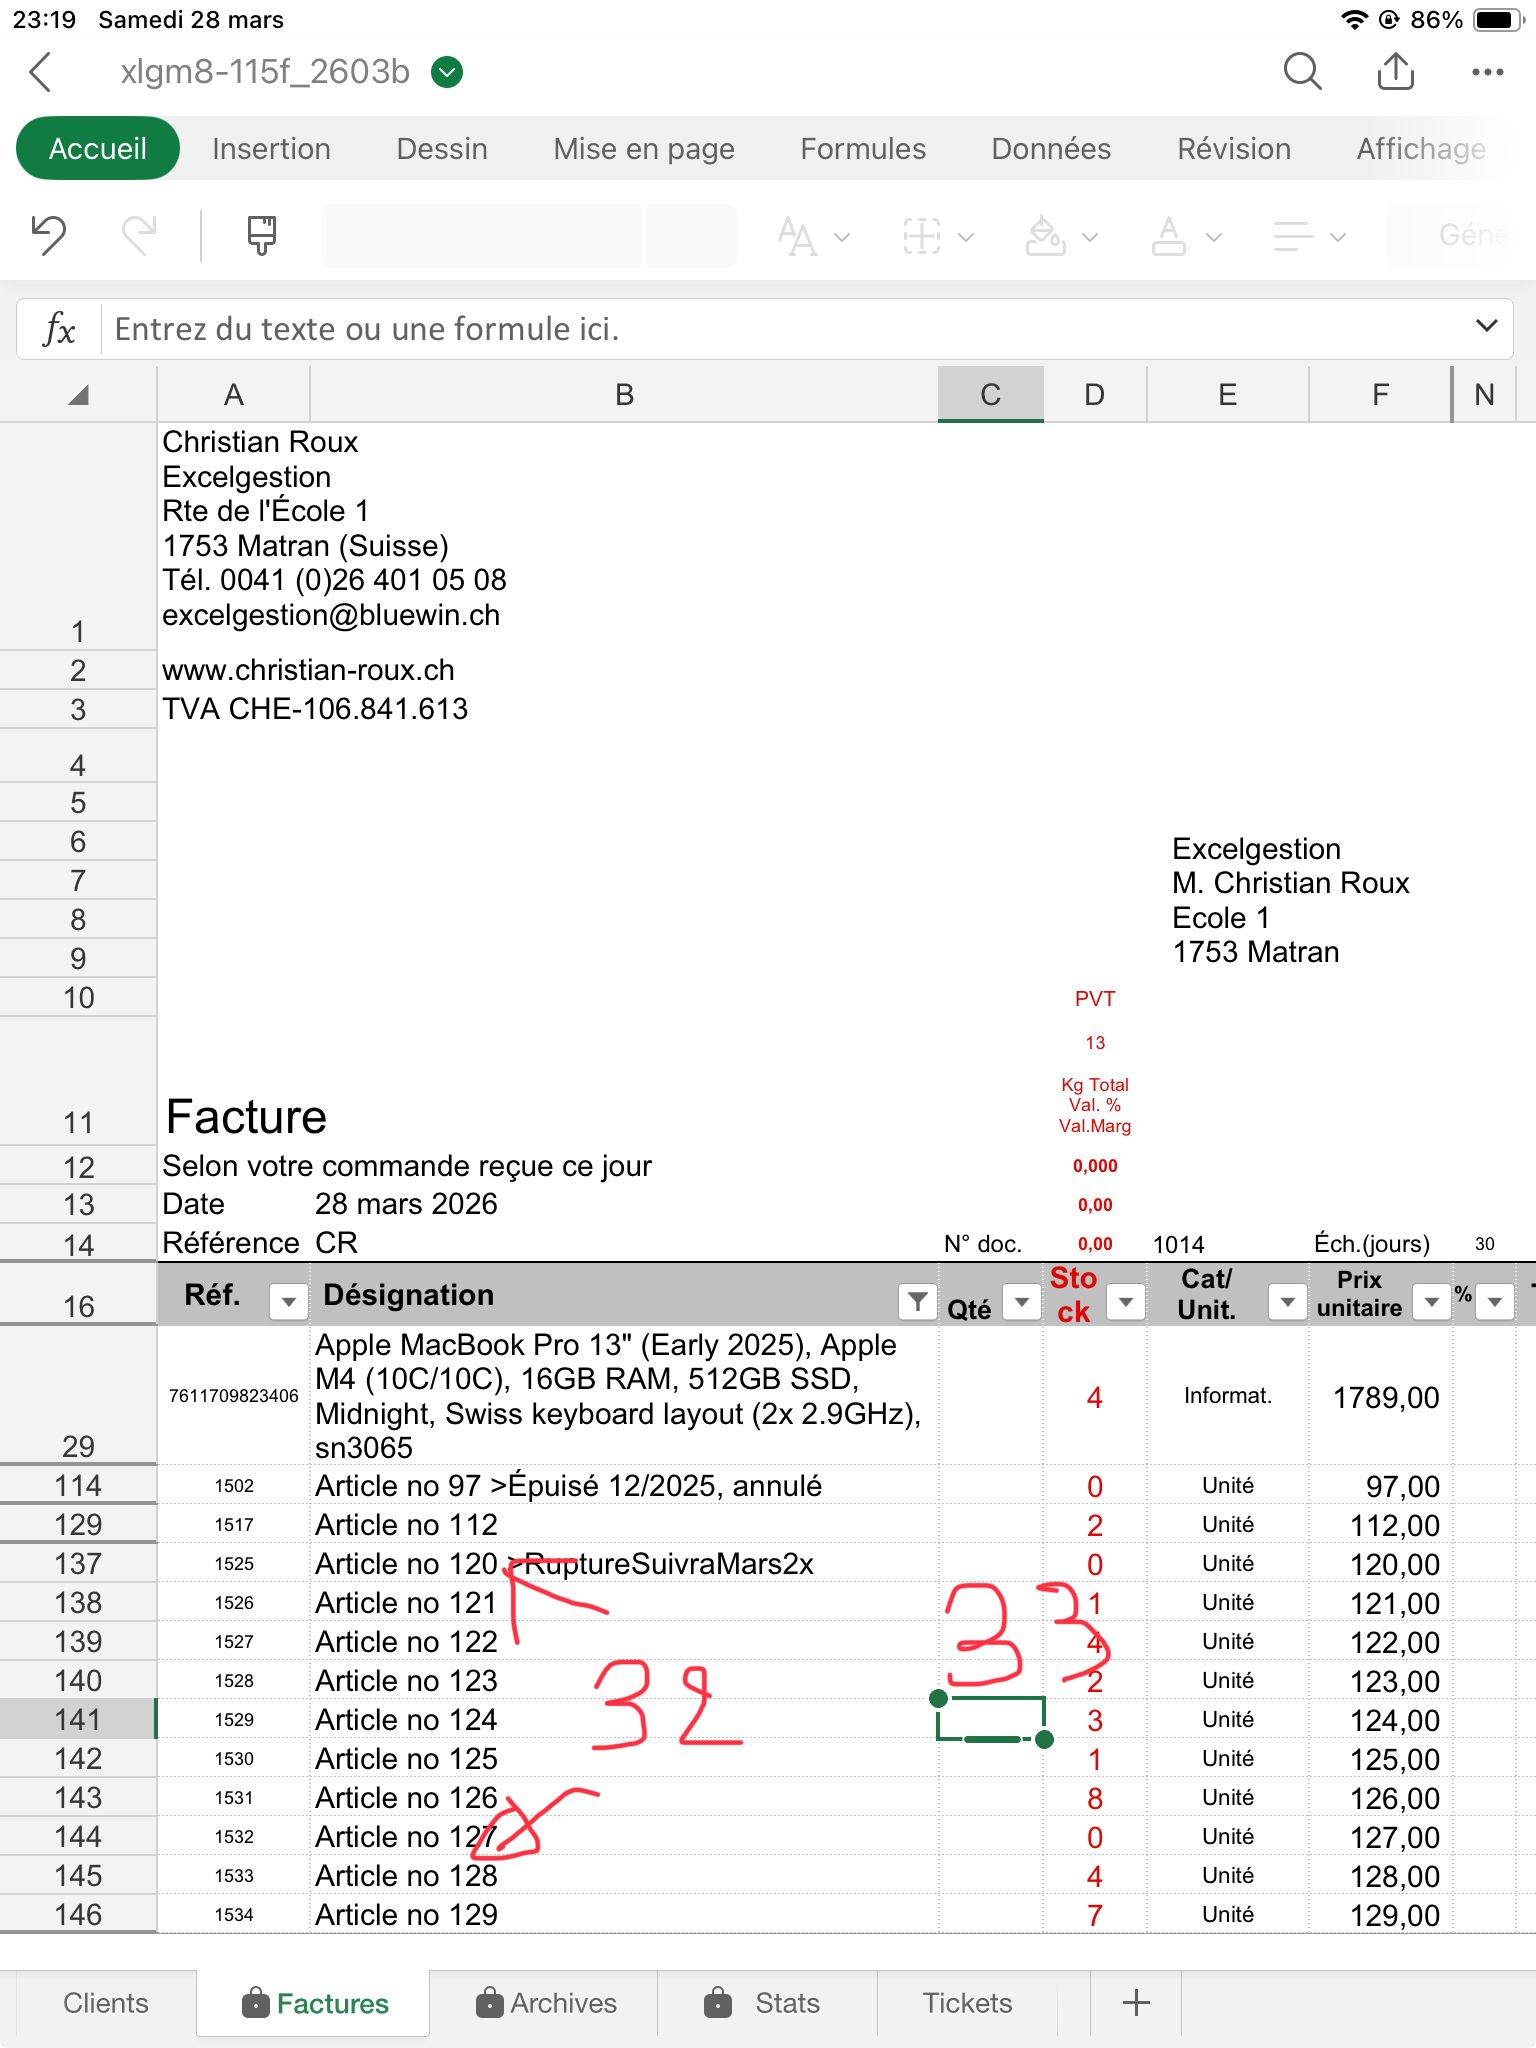Select column D header
The width and height of the screenshot is (1536, 2048).
pyautogui.click(x=1094, y=395)
